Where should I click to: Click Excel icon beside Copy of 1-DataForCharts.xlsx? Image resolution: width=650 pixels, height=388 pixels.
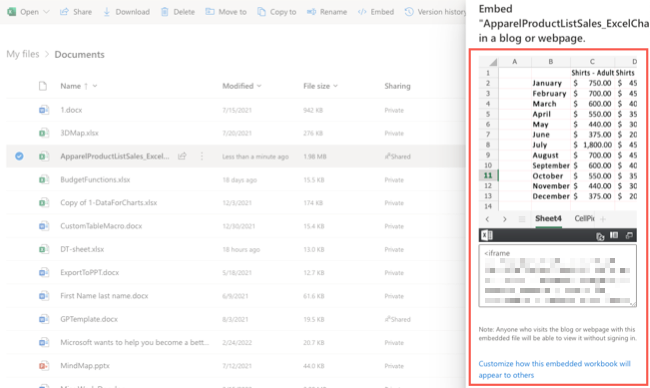tap(44, 203)
